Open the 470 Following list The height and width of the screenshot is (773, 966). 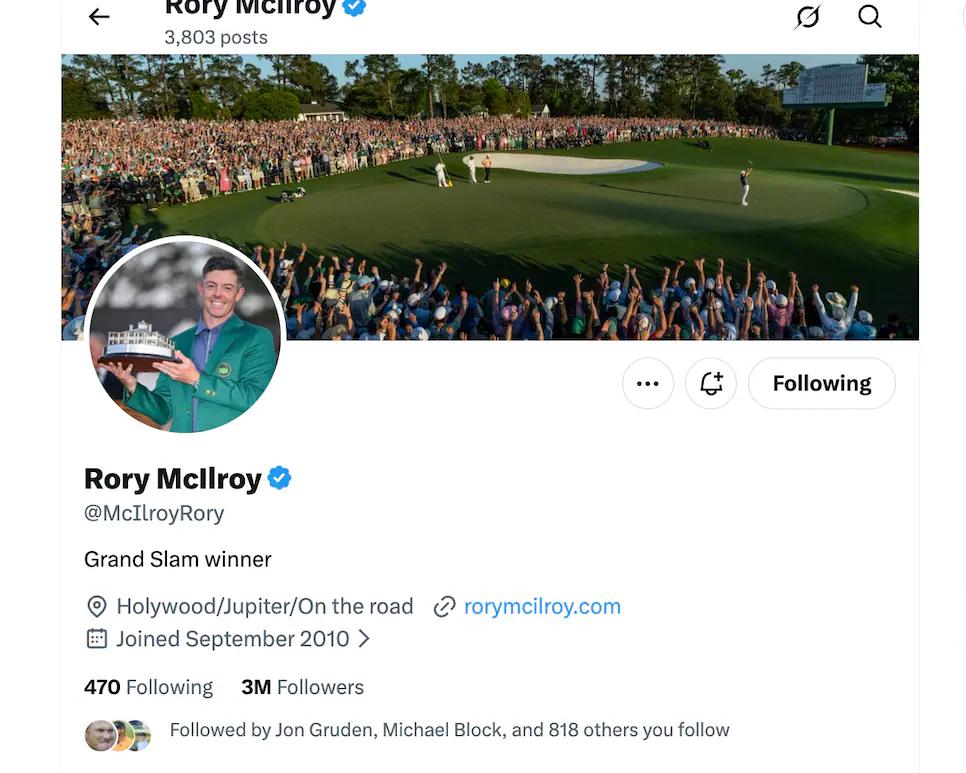pyautogui.click(x=148, y=687)
